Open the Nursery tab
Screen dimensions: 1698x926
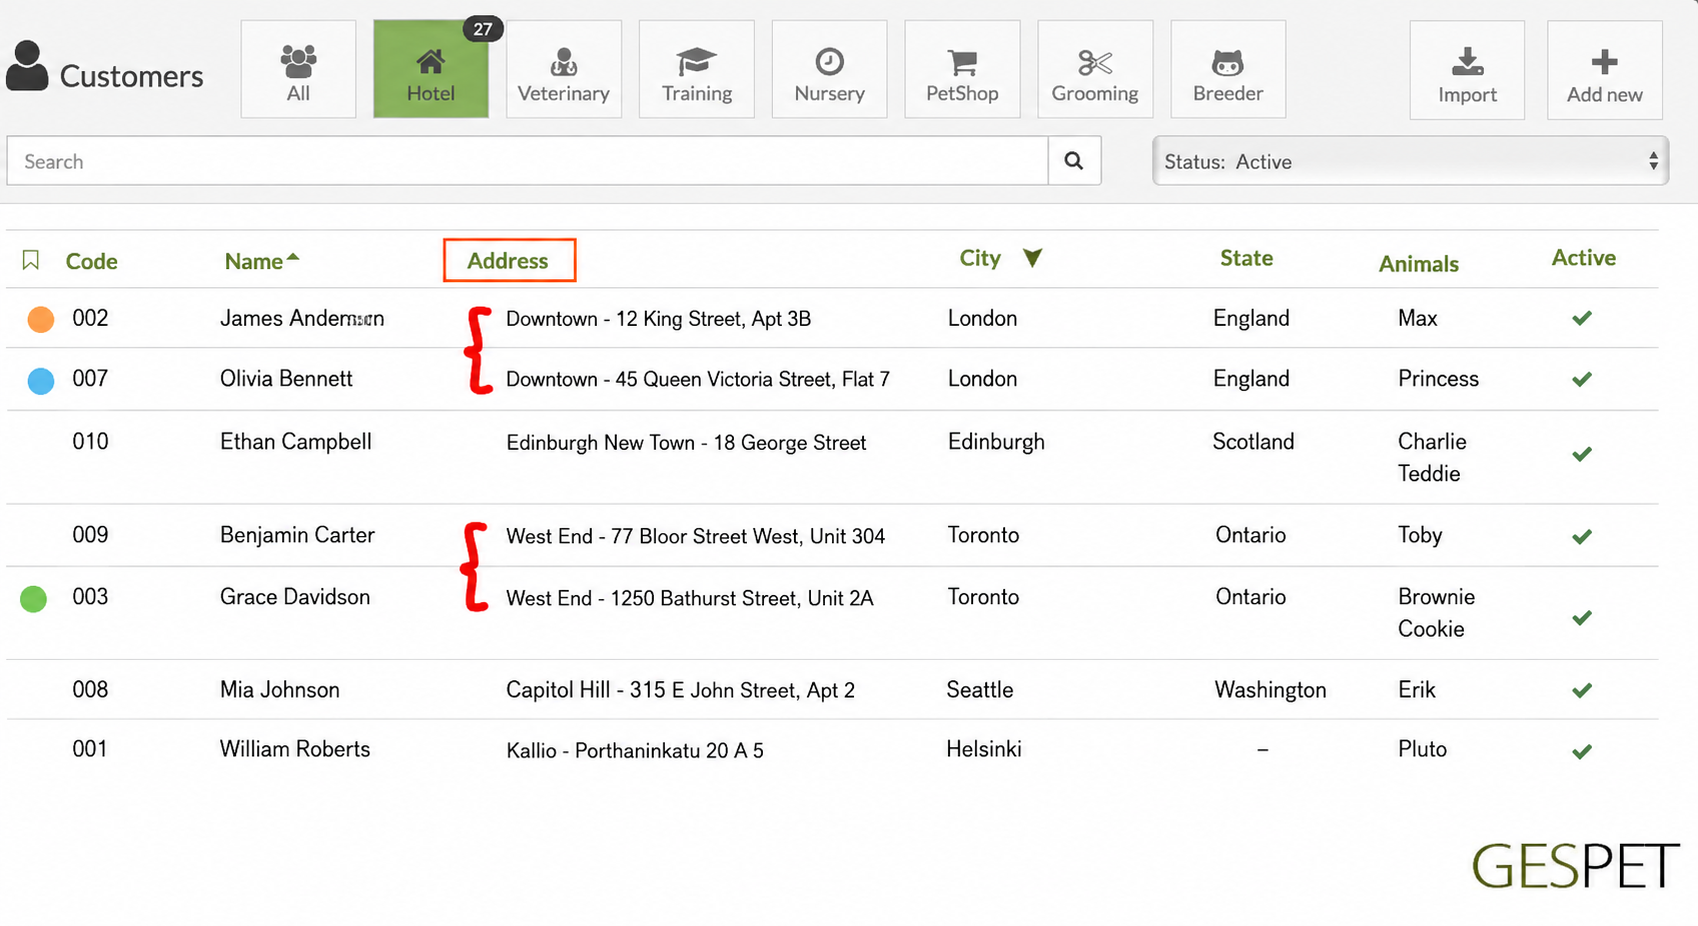(830, 69)
